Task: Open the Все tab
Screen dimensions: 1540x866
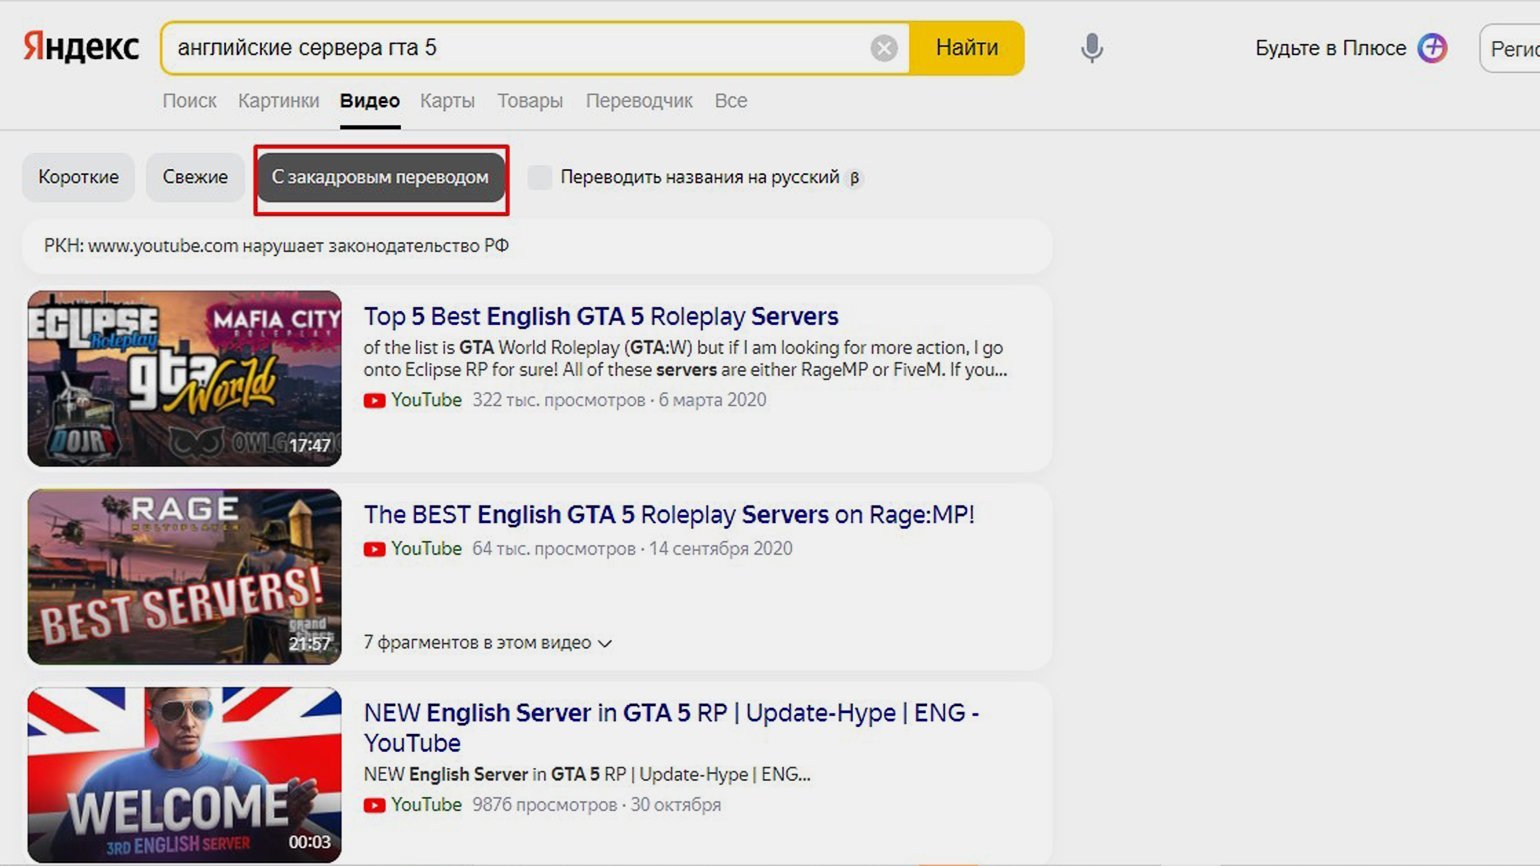Action: 731,101
